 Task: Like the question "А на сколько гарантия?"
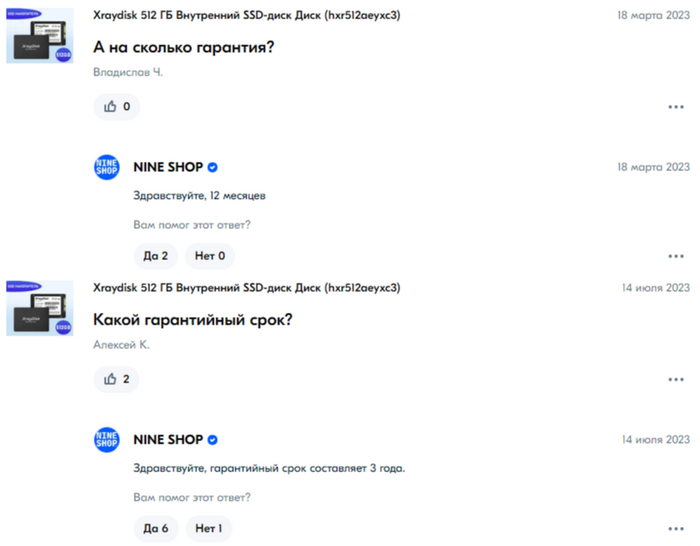[x=116, y=106]
